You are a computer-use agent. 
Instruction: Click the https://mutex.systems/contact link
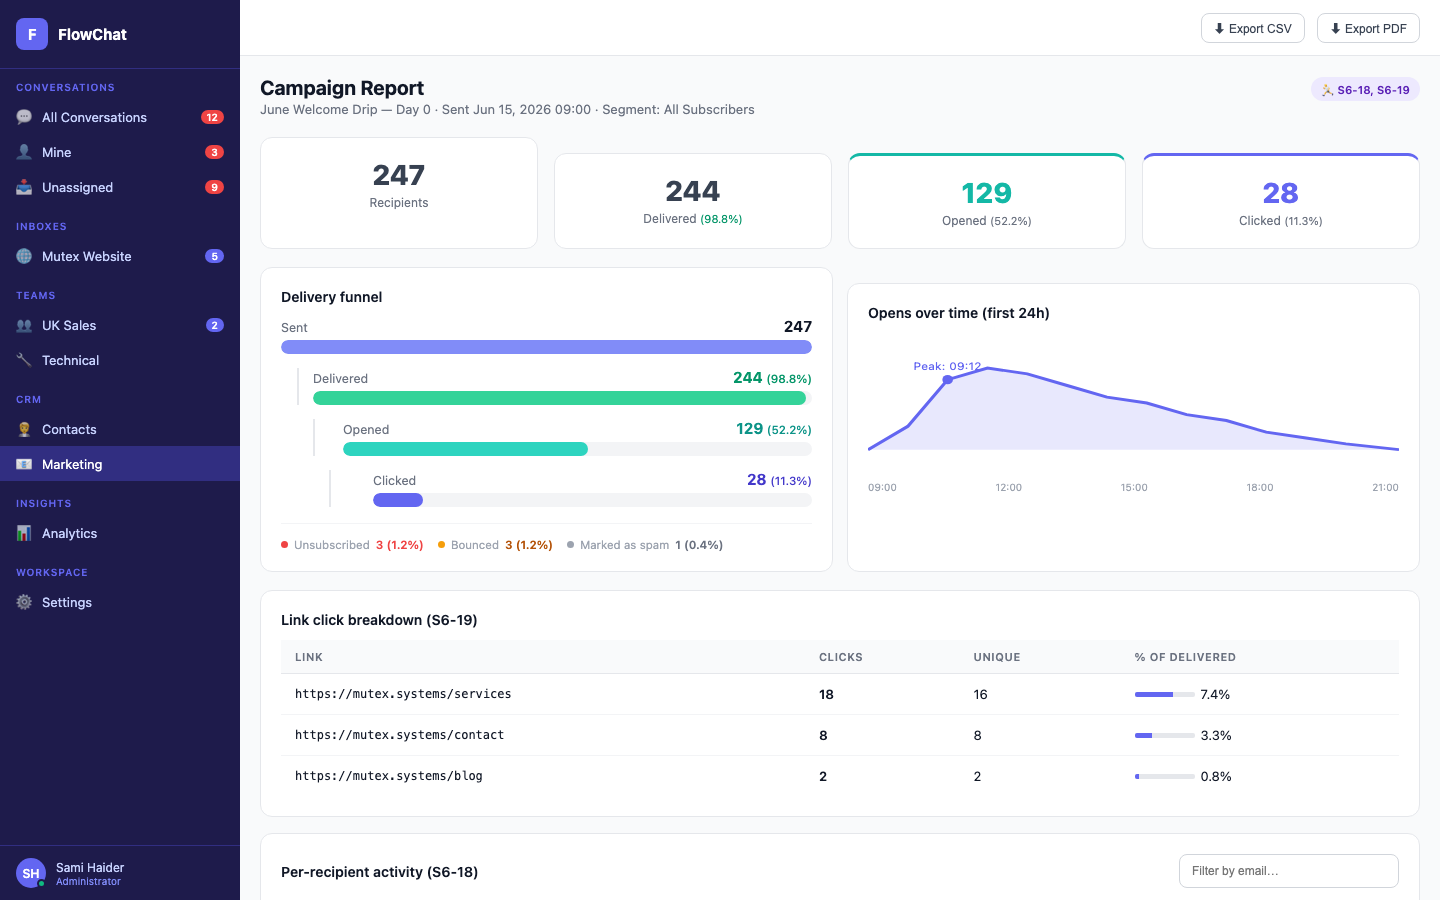pos(399,735)
